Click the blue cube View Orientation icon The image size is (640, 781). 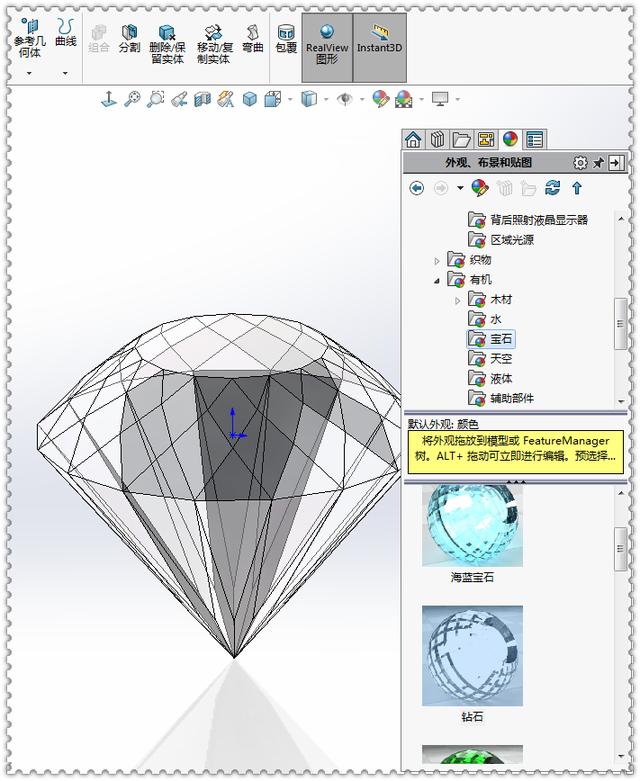pos(250,99)
